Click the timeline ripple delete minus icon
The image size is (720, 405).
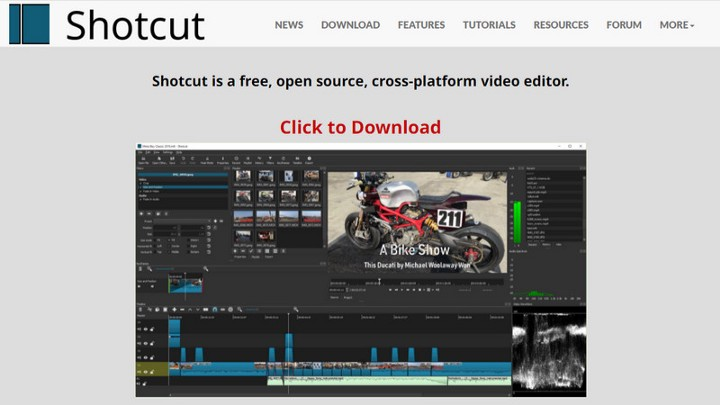coord(182,309)
